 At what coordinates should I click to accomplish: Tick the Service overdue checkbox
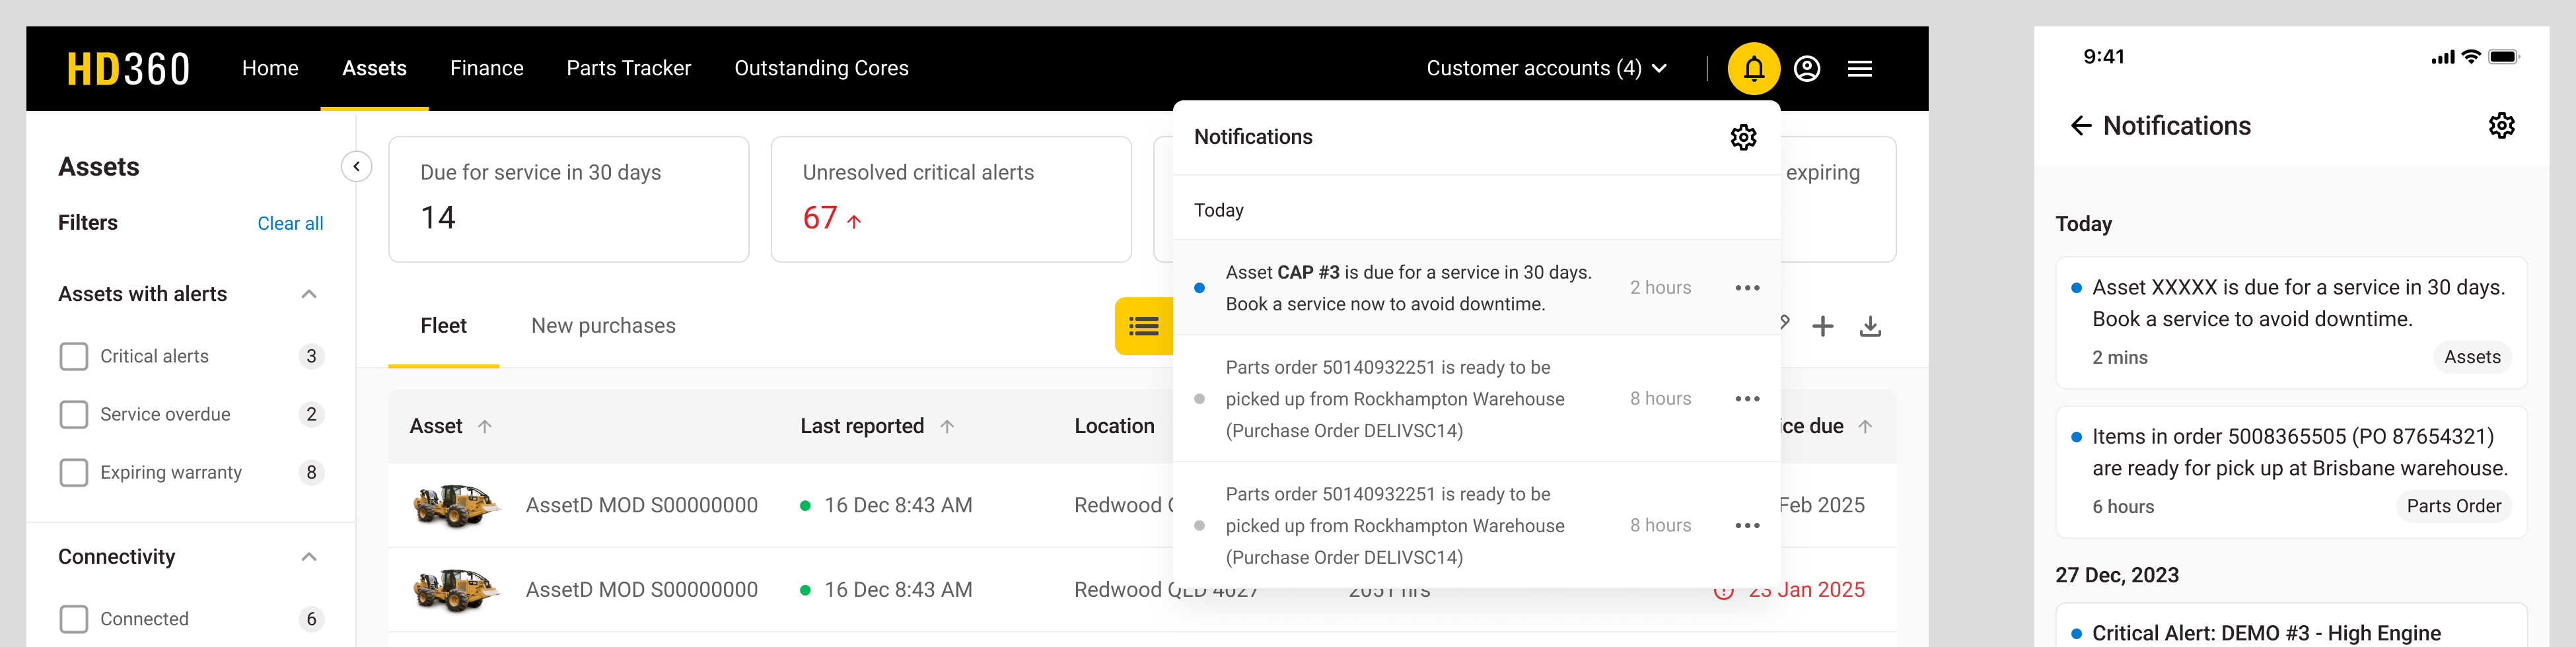point(74,415)
